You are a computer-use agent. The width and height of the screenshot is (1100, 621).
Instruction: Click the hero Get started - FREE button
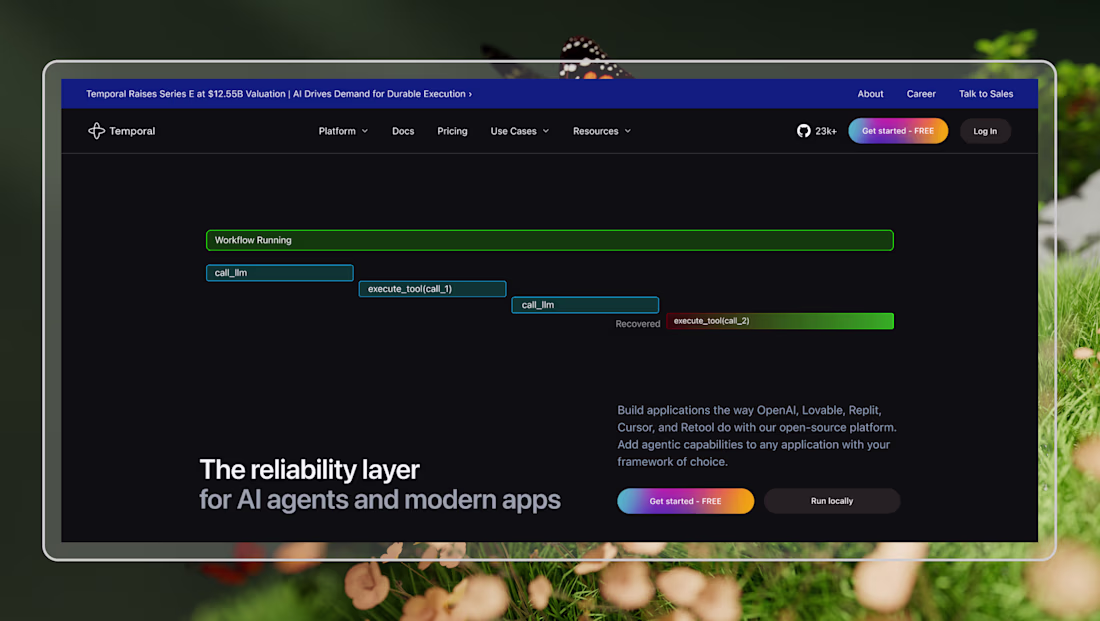coord(685,501)
